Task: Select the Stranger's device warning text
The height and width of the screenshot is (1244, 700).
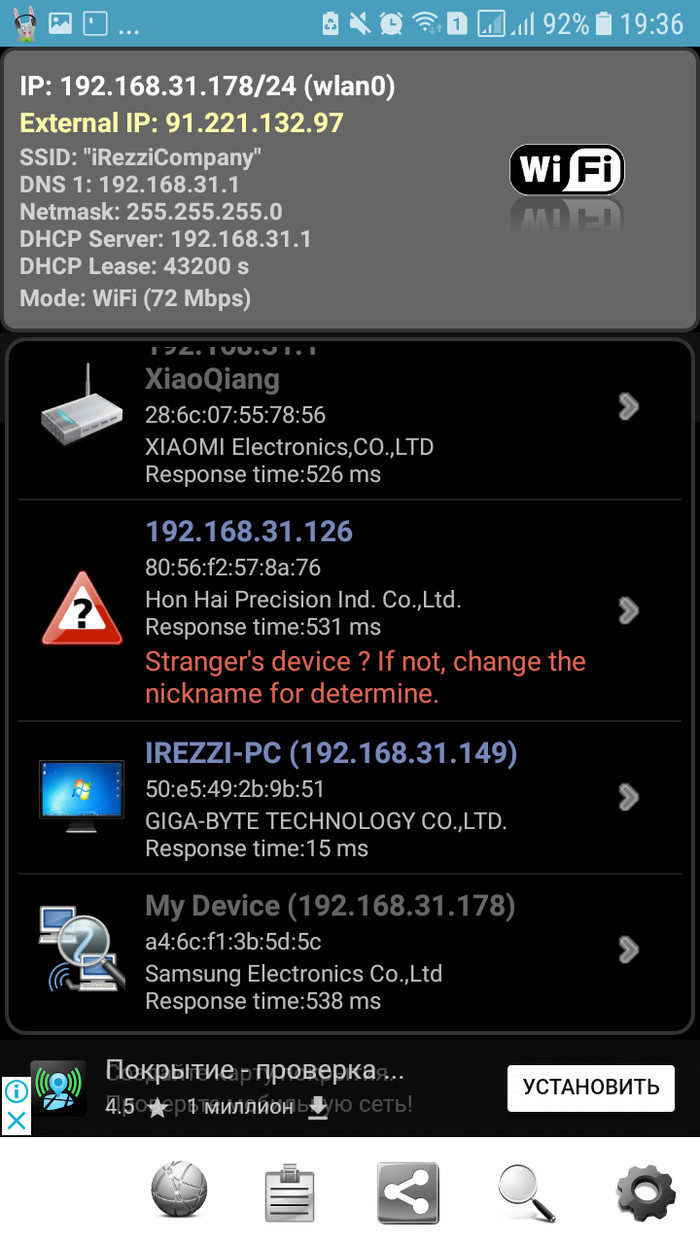Action: point(365,677)
